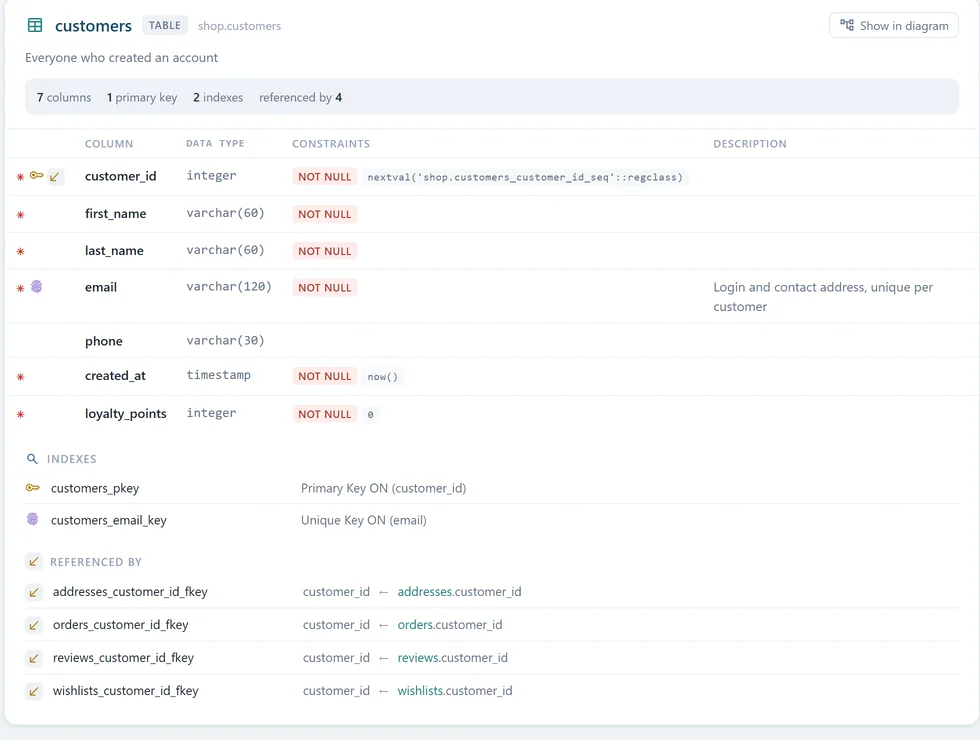Click the key icon beside customers_pkey

click(x=32, y=488)
